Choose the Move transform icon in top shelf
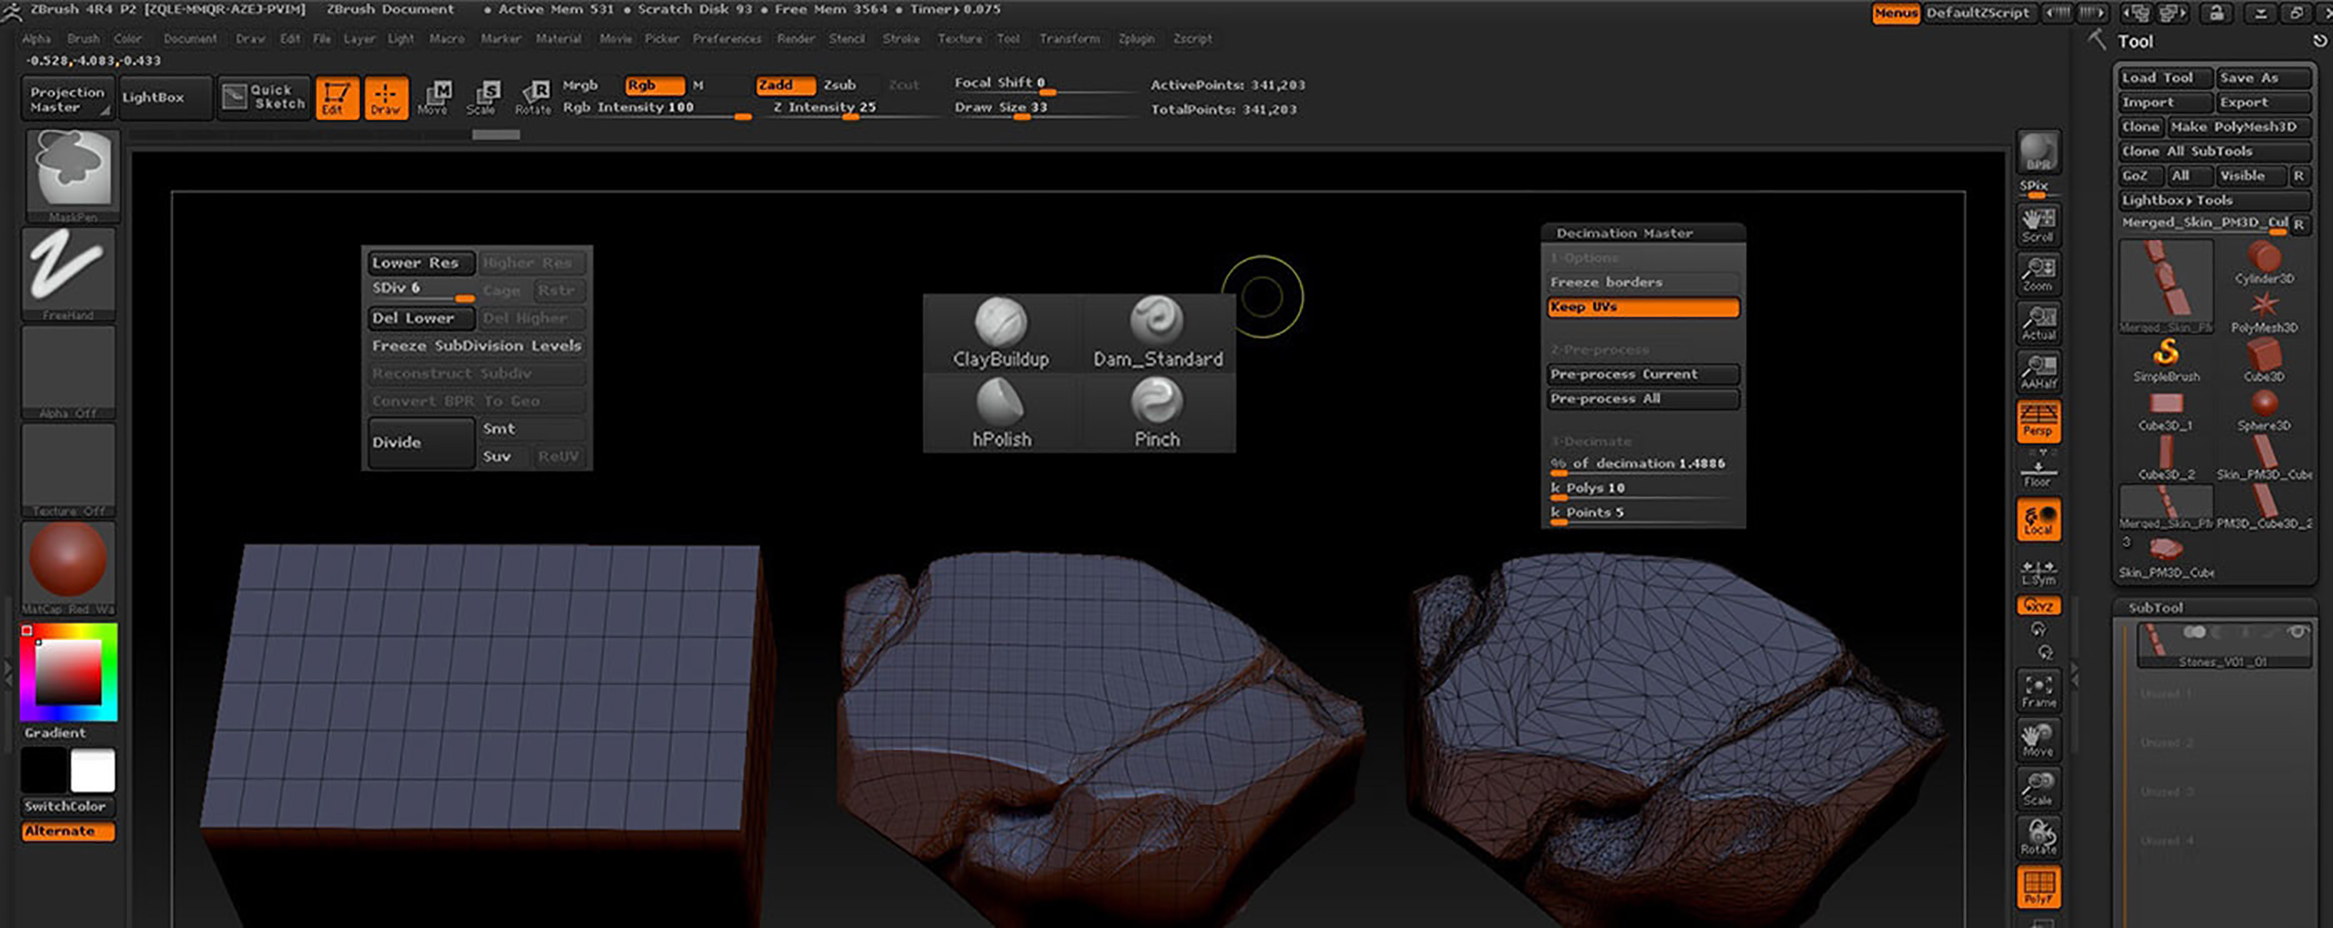Screen dimensions: 2333x928 [x=434, y=98]
